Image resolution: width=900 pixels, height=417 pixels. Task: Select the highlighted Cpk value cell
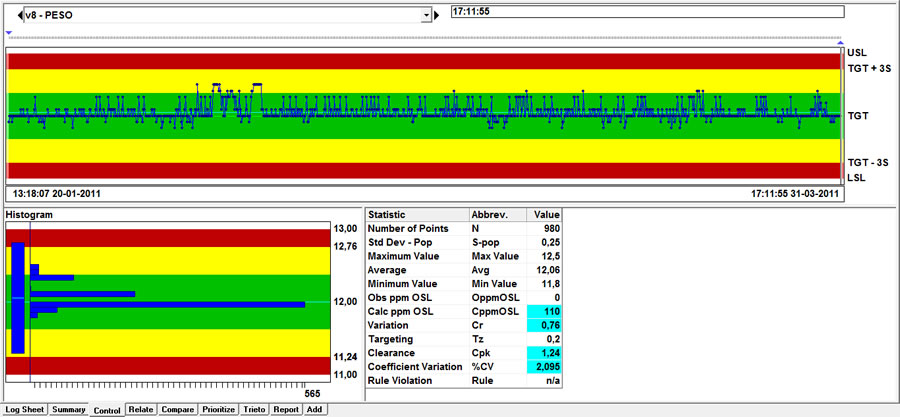click(547, 353)
